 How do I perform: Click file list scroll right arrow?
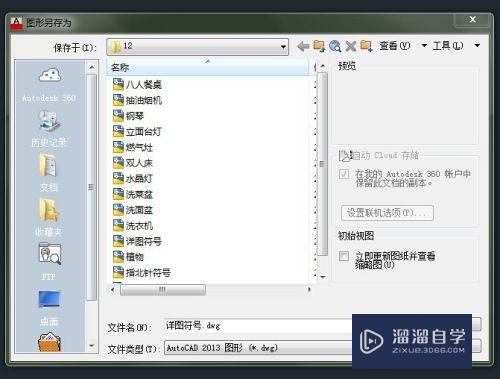tap(309, 289)
